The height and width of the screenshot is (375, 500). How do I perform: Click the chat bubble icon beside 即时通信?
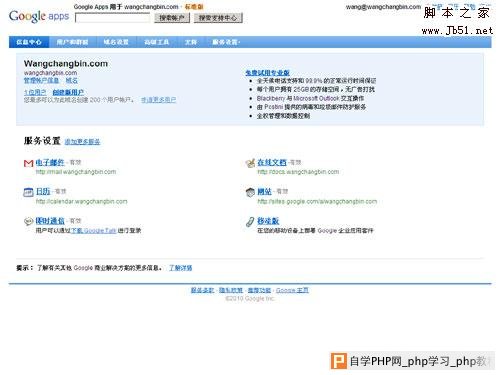(x=28, y=221)
